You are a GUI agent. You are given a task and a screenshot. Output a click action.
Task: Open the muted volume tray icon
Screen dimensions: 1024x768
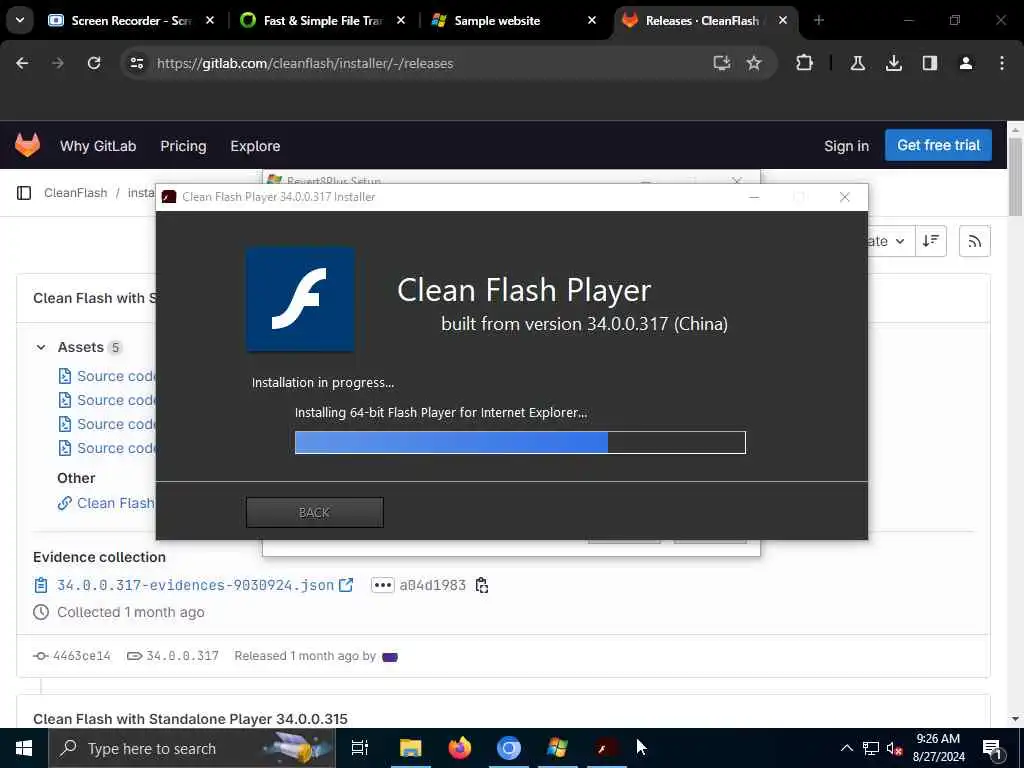pos(894,748)
